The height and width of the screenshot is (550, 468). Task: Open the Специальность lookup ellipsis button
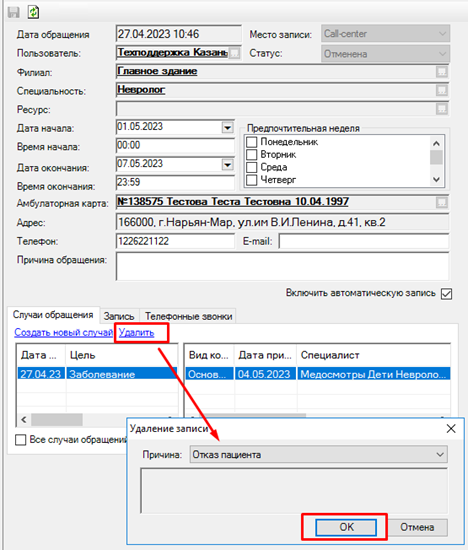(442, 90)
